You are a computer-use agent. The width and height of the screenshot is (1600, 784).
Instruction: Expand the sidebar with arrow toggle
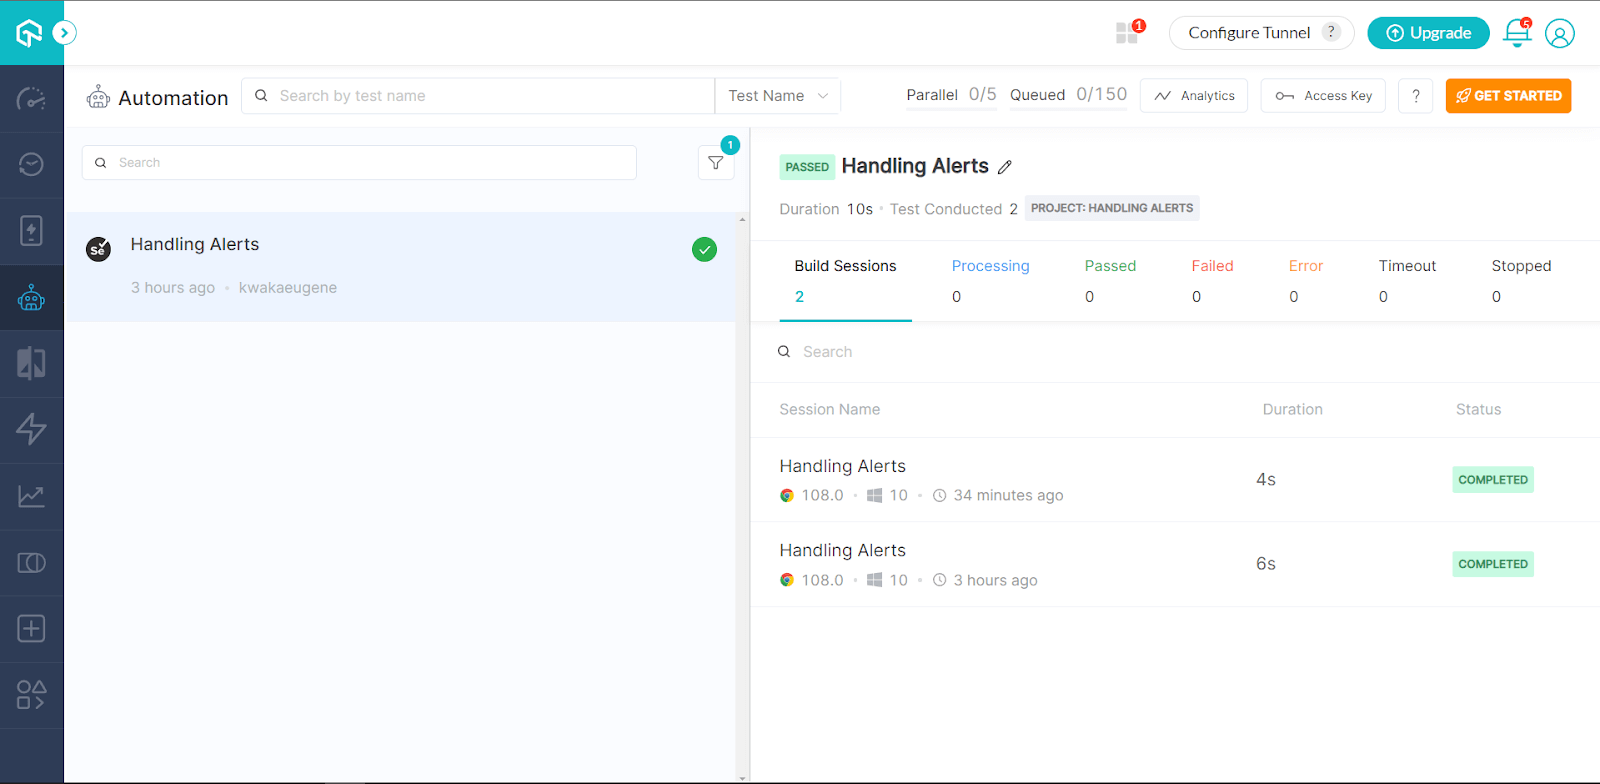(x=64, y=33)
